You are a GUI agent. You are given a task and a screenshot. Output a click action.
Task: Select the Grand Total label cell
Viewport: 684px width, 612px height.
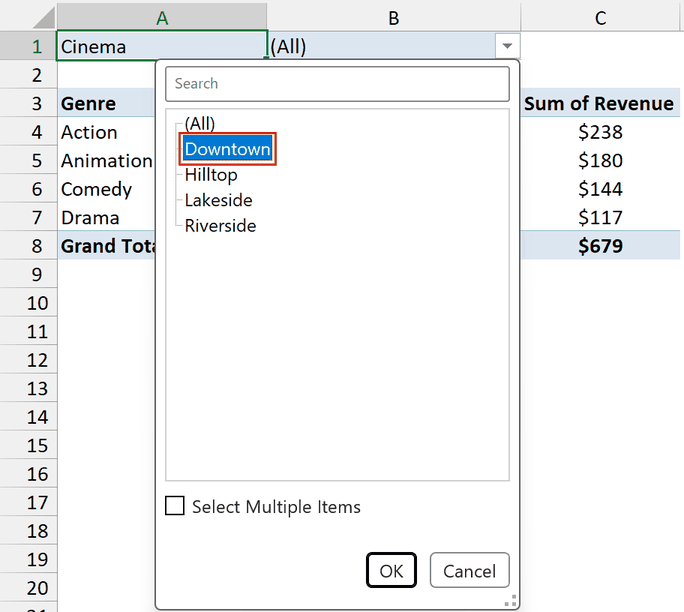pos(106,246)
